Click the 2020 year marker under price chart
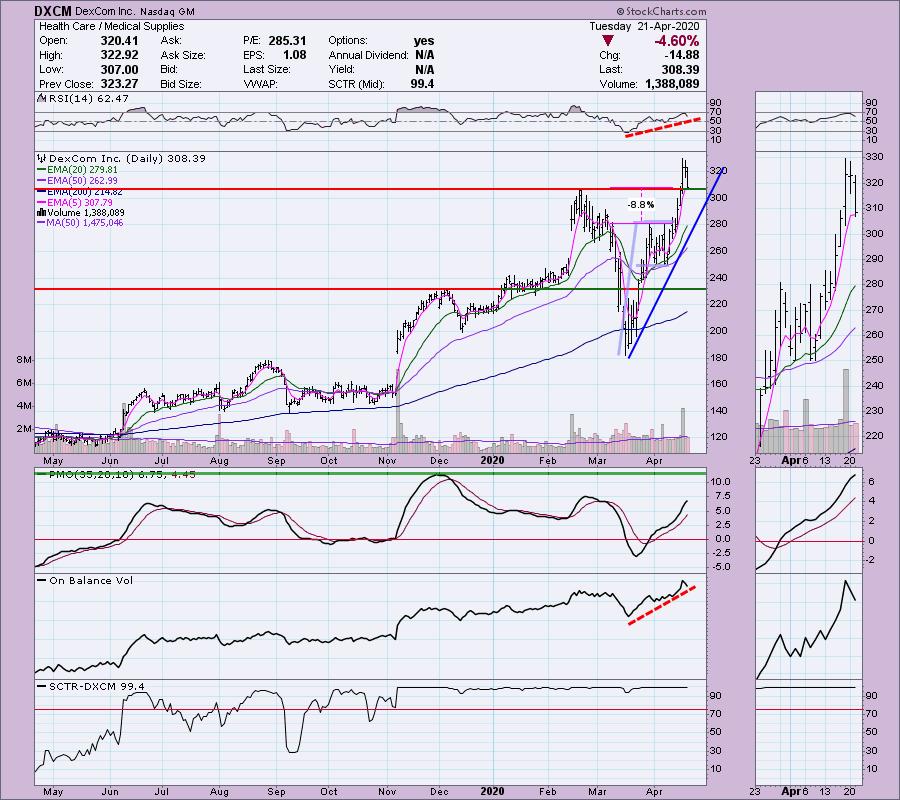 pos(492,460)
